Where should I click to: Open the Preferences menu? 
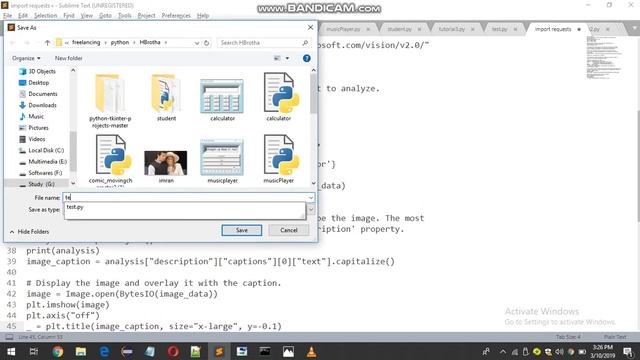176,16
